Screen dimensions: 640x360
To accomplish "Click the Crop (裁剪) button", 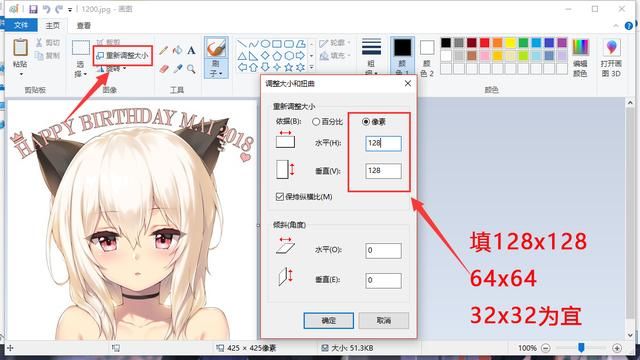I will coord(108,42).
